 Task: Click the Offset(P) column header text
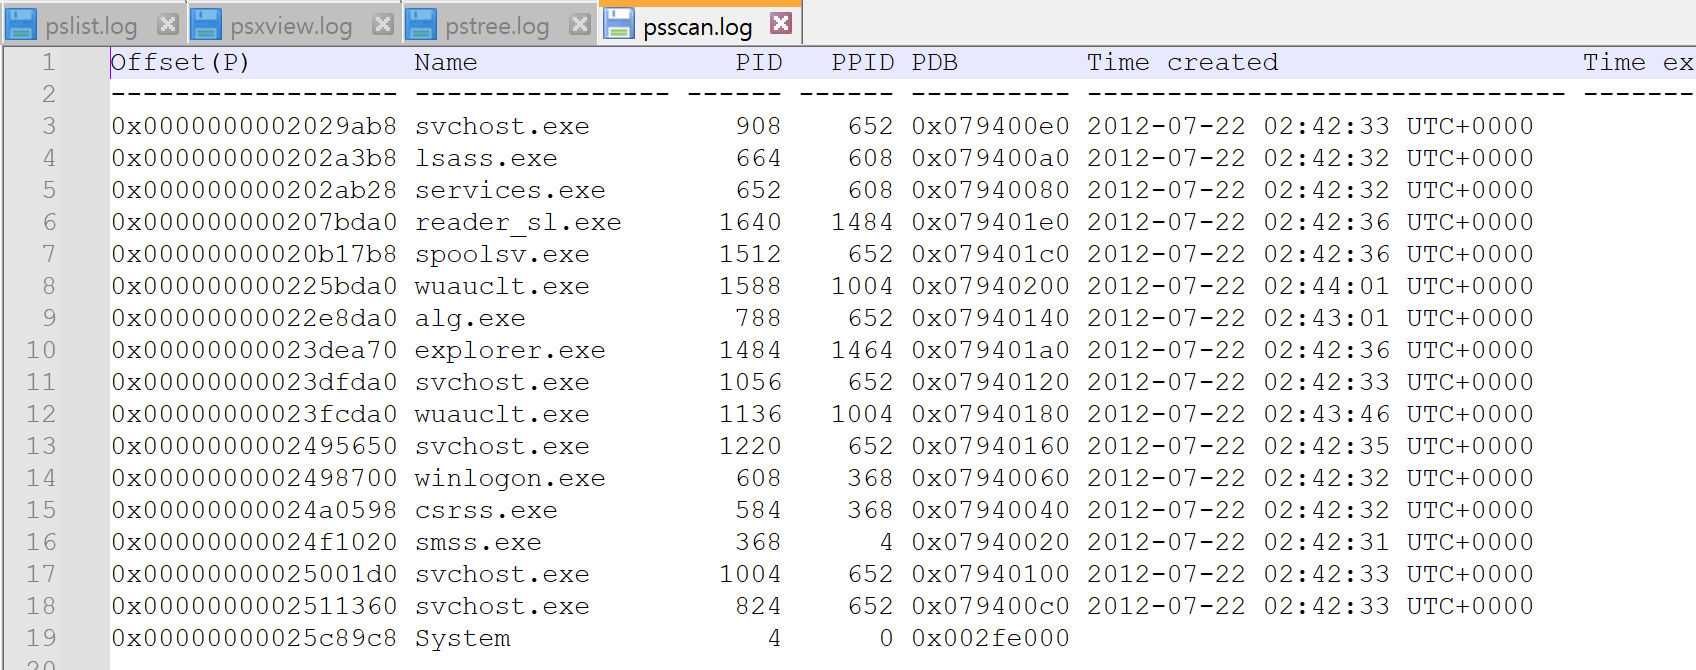(x=180, y=62)
